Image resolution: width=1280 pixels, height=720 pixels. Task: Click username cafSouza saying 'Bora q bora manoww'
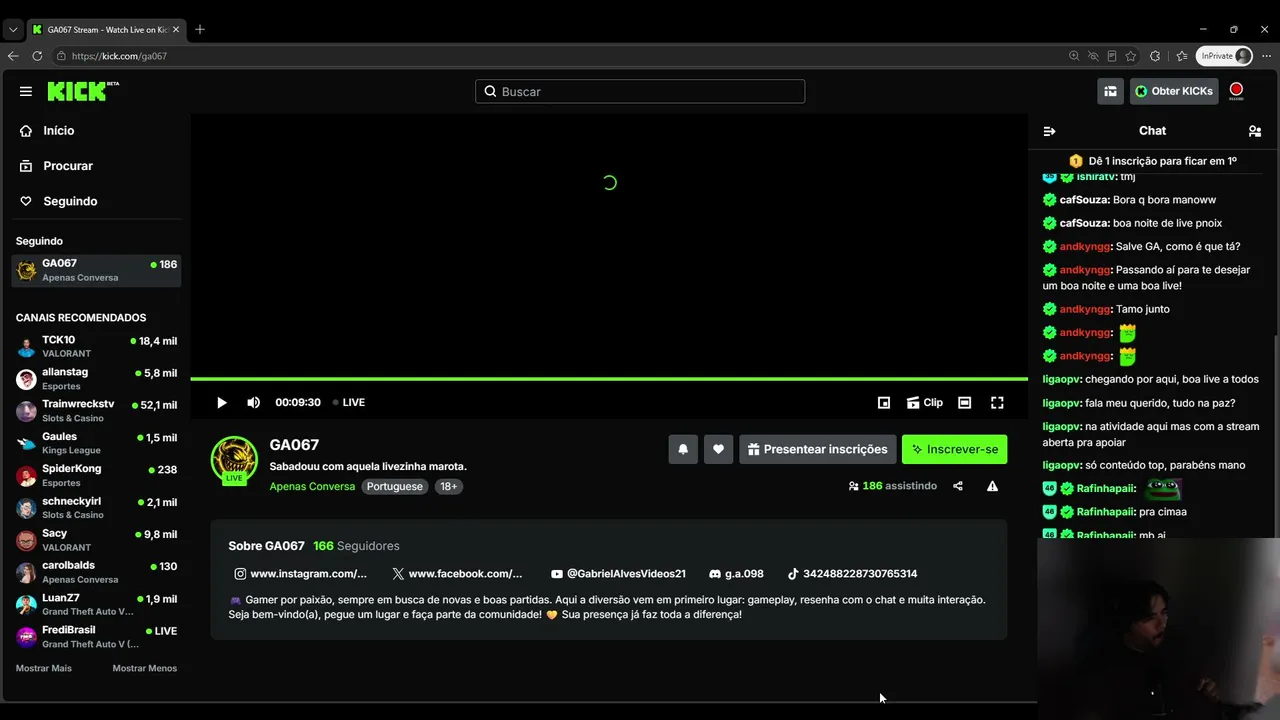click(x=1084, y=200)
